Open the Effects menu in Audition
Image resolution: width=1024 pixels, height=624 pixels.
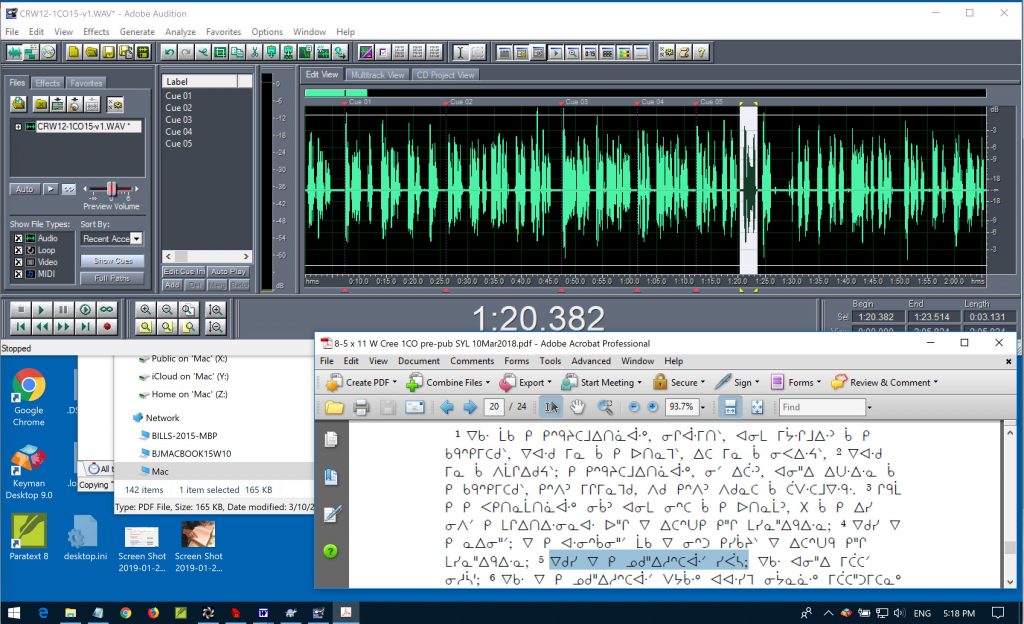tap(96, 31)
